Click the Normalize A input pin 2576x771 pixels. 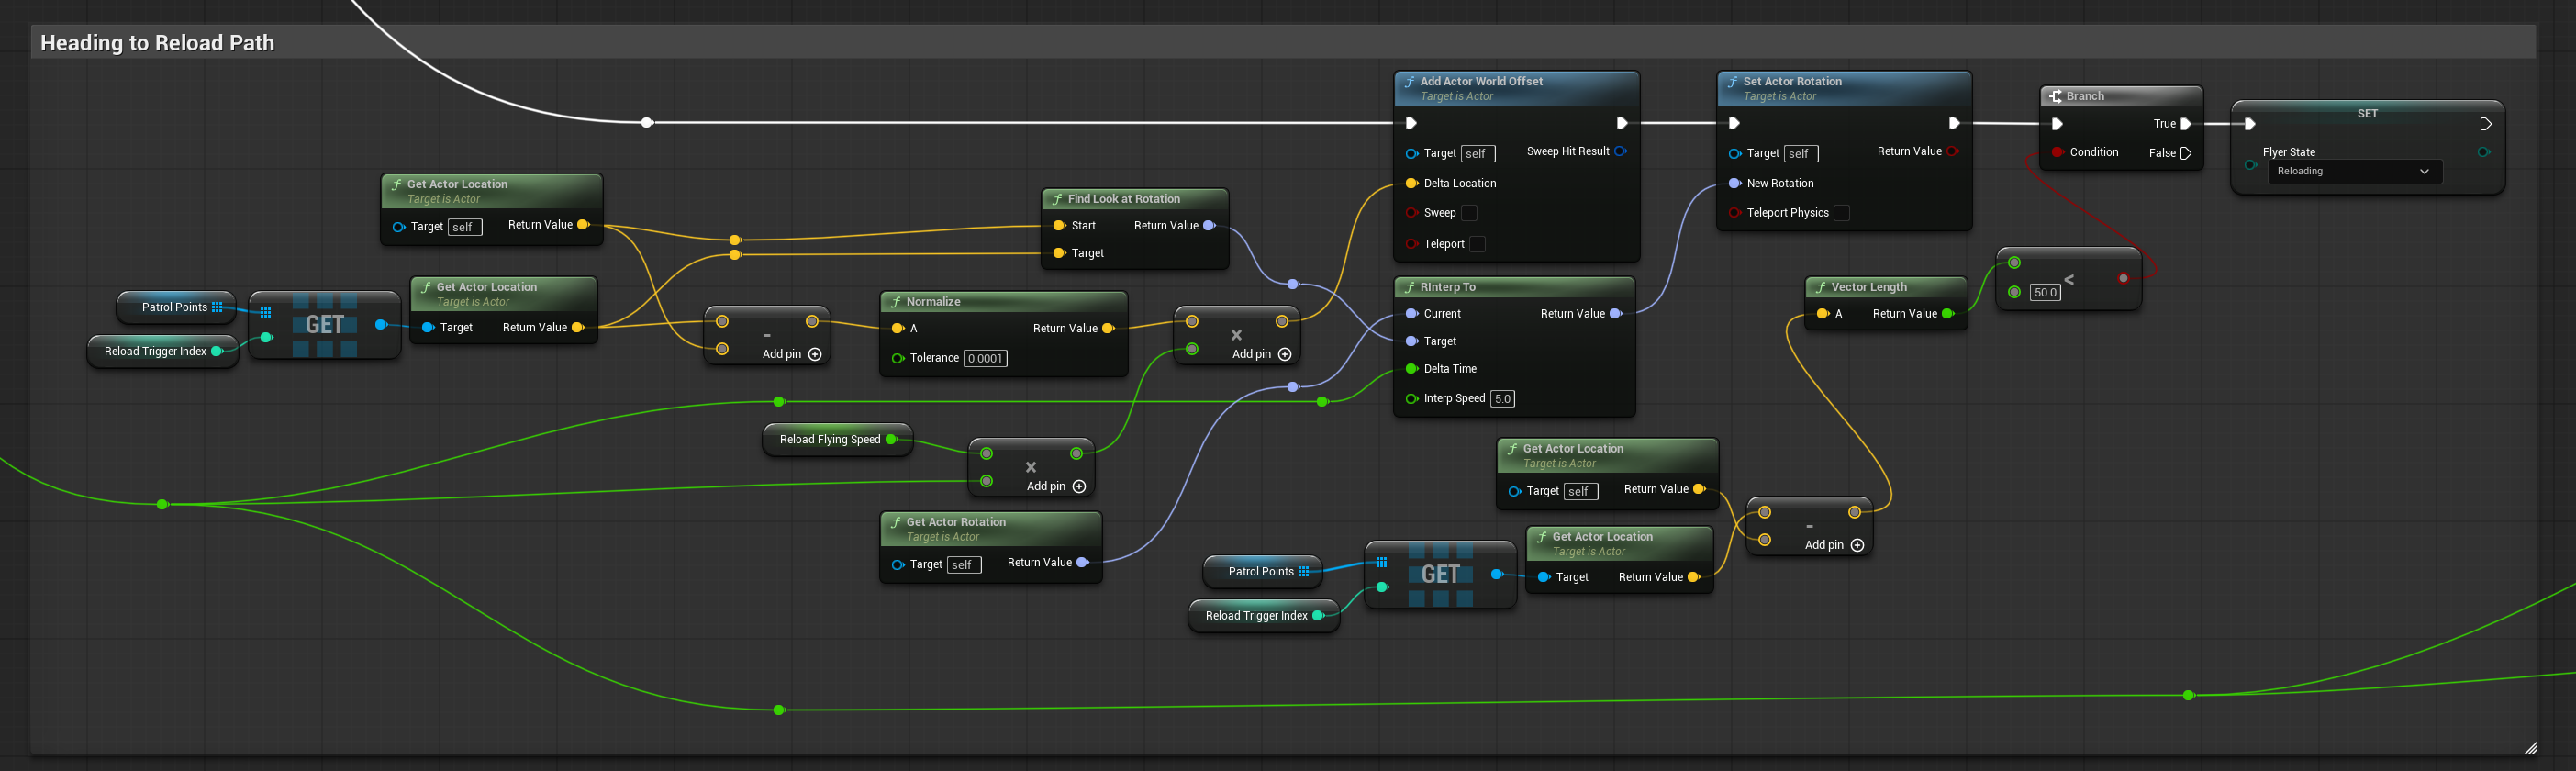tap(898, 329)
